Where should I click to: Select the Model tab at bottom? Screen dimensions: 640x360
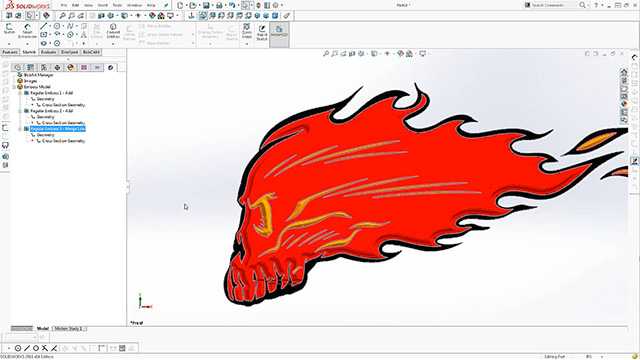pyautogui.click(x=42, y=329)
